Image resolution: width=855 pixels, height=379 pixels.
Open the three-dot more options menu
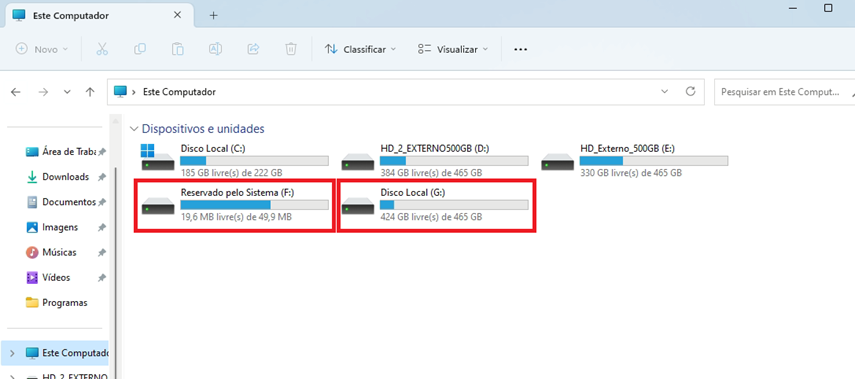(x=521, y=49)
